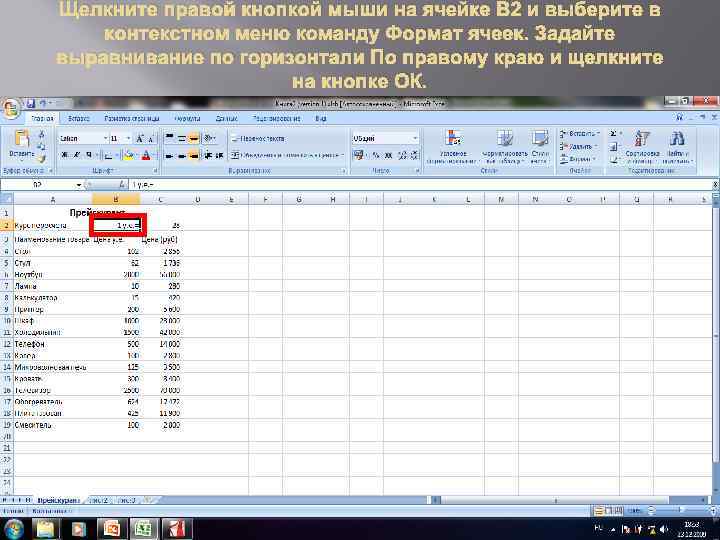Open the text orientation options
Screen dimensions: 720x540
[210, 138]
